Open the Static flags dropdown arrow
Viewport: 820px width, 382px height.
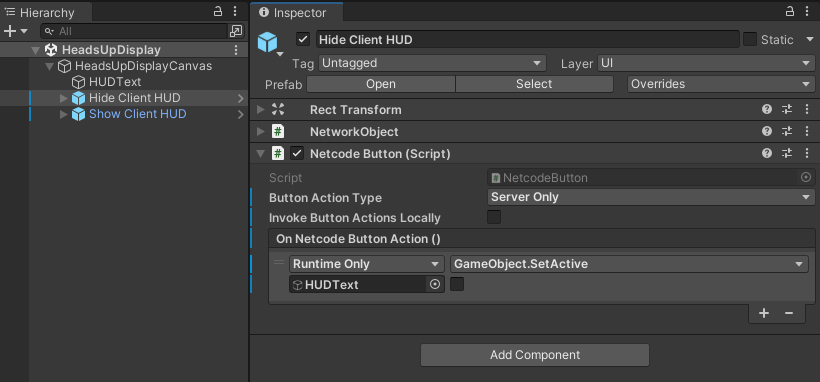click(810, 39)
